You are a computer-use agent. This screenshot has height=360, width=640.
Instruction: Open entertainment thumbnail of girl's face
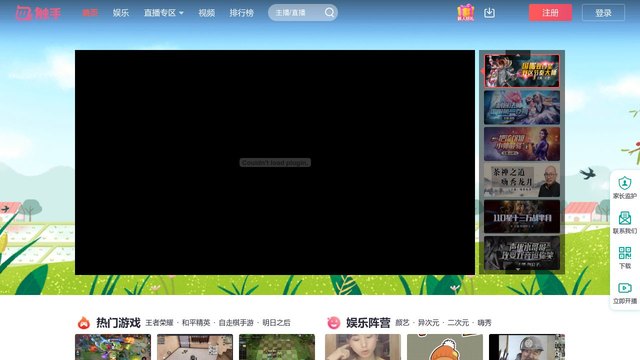(363, 347)
